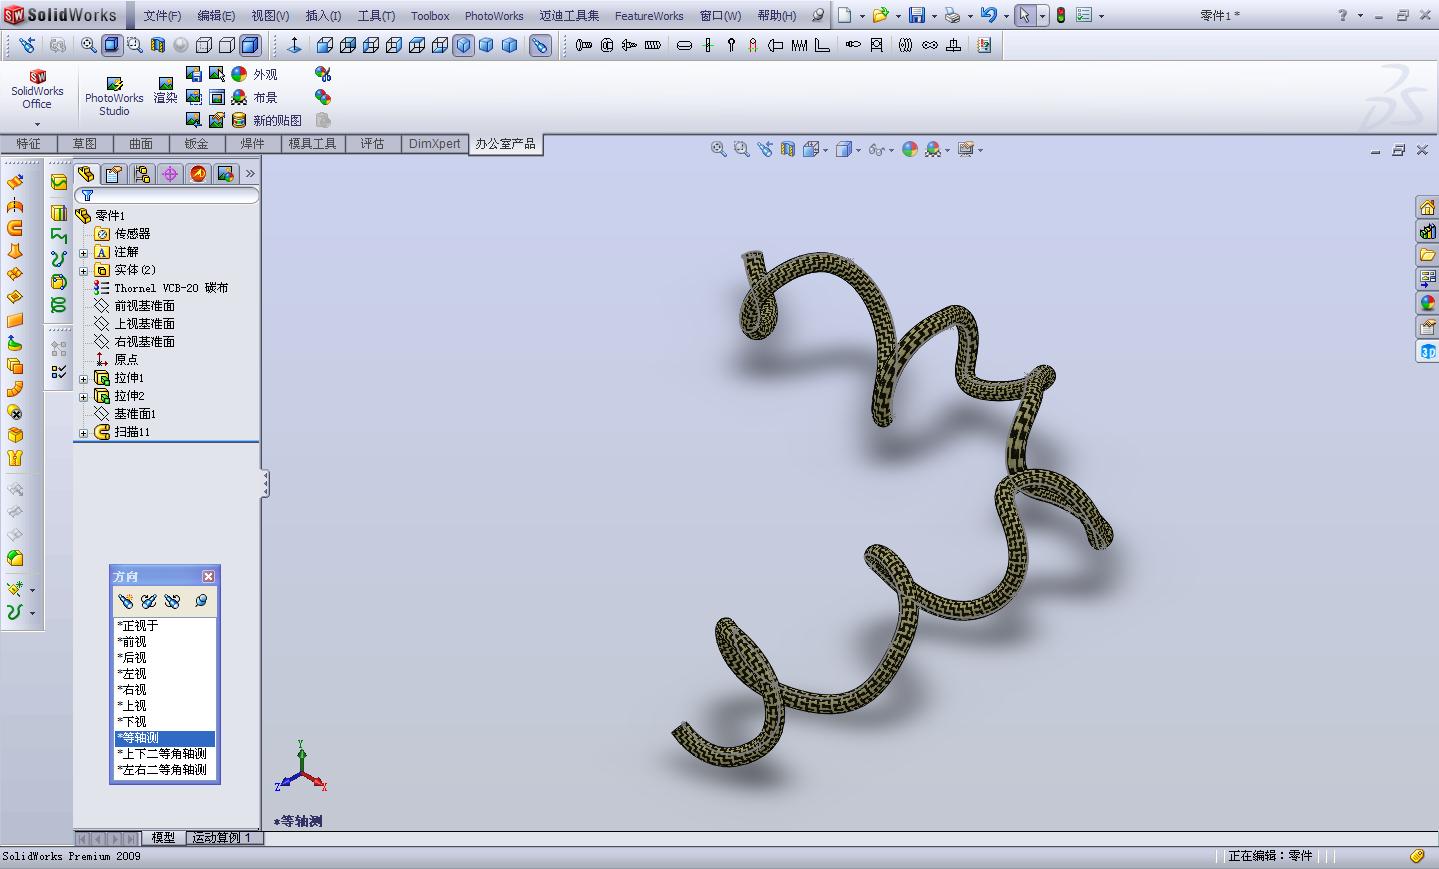Viewport: 1439px width, 869px height.
Task: Pin the 方向 orientation dialog
Action: pos(201,601)
